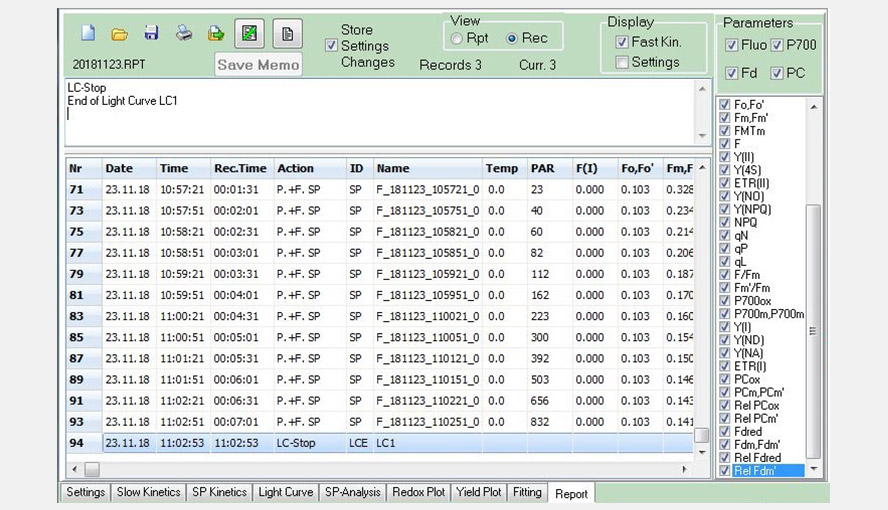The image size is (888, 510).
Task: Print the report using printer icon
Action: click(x=183, y=33)
